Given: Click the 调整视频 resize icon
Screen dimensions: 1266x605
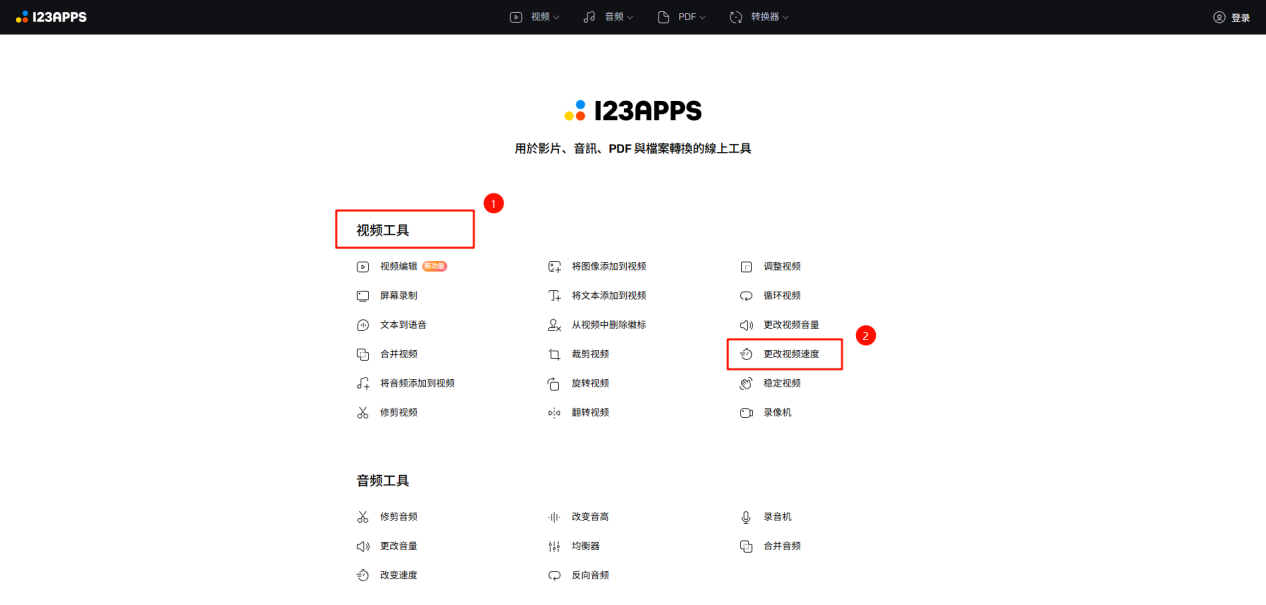Looking at the screenshot, I should [x=746, y=267].
